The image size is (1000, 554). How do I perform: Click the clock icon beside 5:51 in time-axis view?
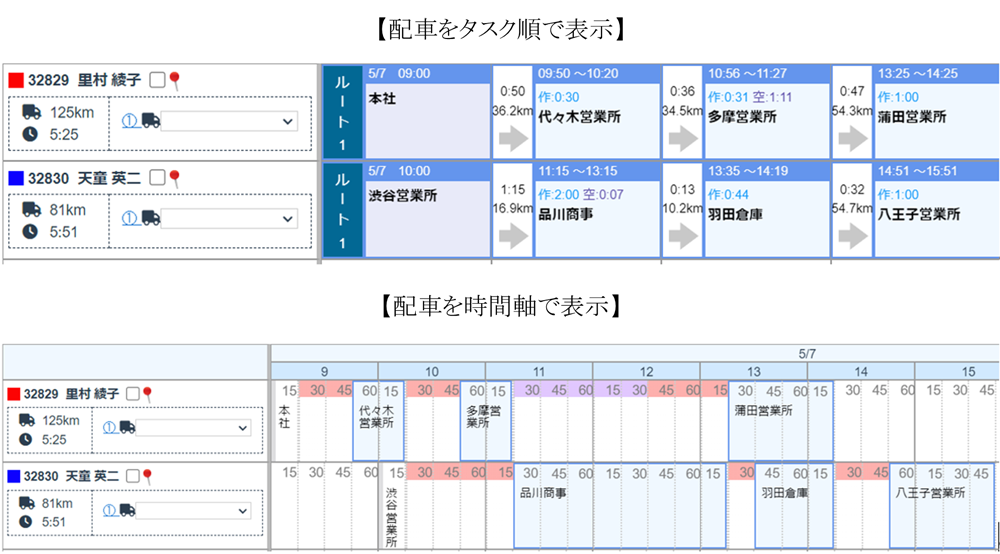pyautogui.click(x=26, y=521)
